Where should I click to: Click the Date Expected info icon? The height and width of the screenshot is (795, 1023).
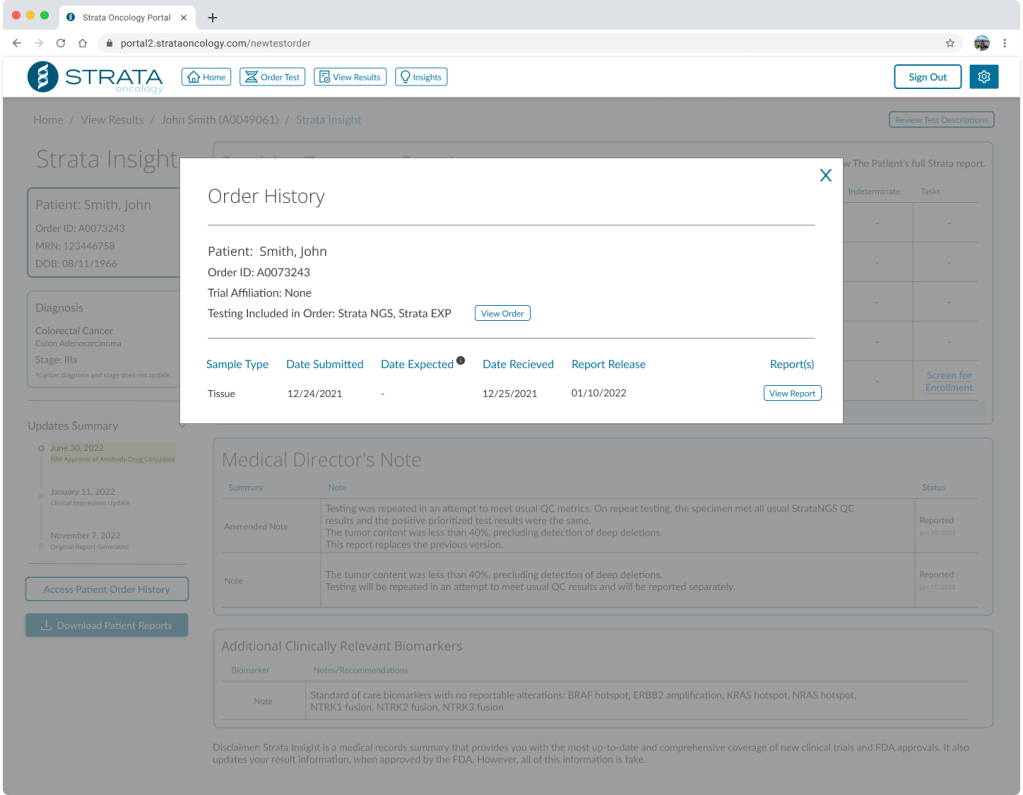pos(461,361)
